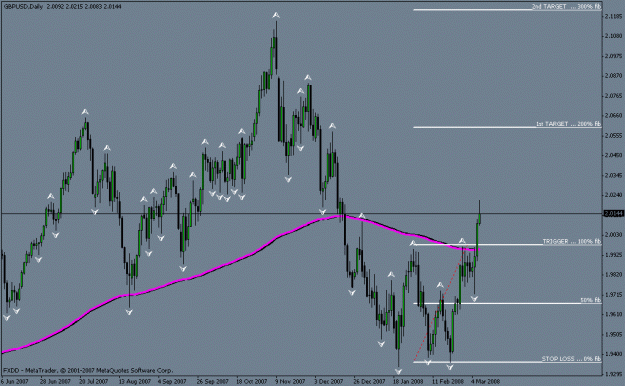Click the '28 Jun 2007' date label
Image resolution: width=625 pixels, height=386 pixels.
point(55,381)
